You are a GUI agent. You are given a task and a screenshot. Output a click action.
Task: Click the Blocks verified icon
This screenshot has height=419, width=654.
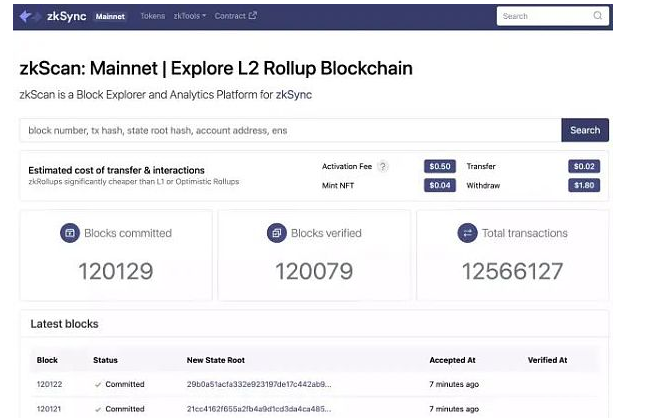(277, 233)
